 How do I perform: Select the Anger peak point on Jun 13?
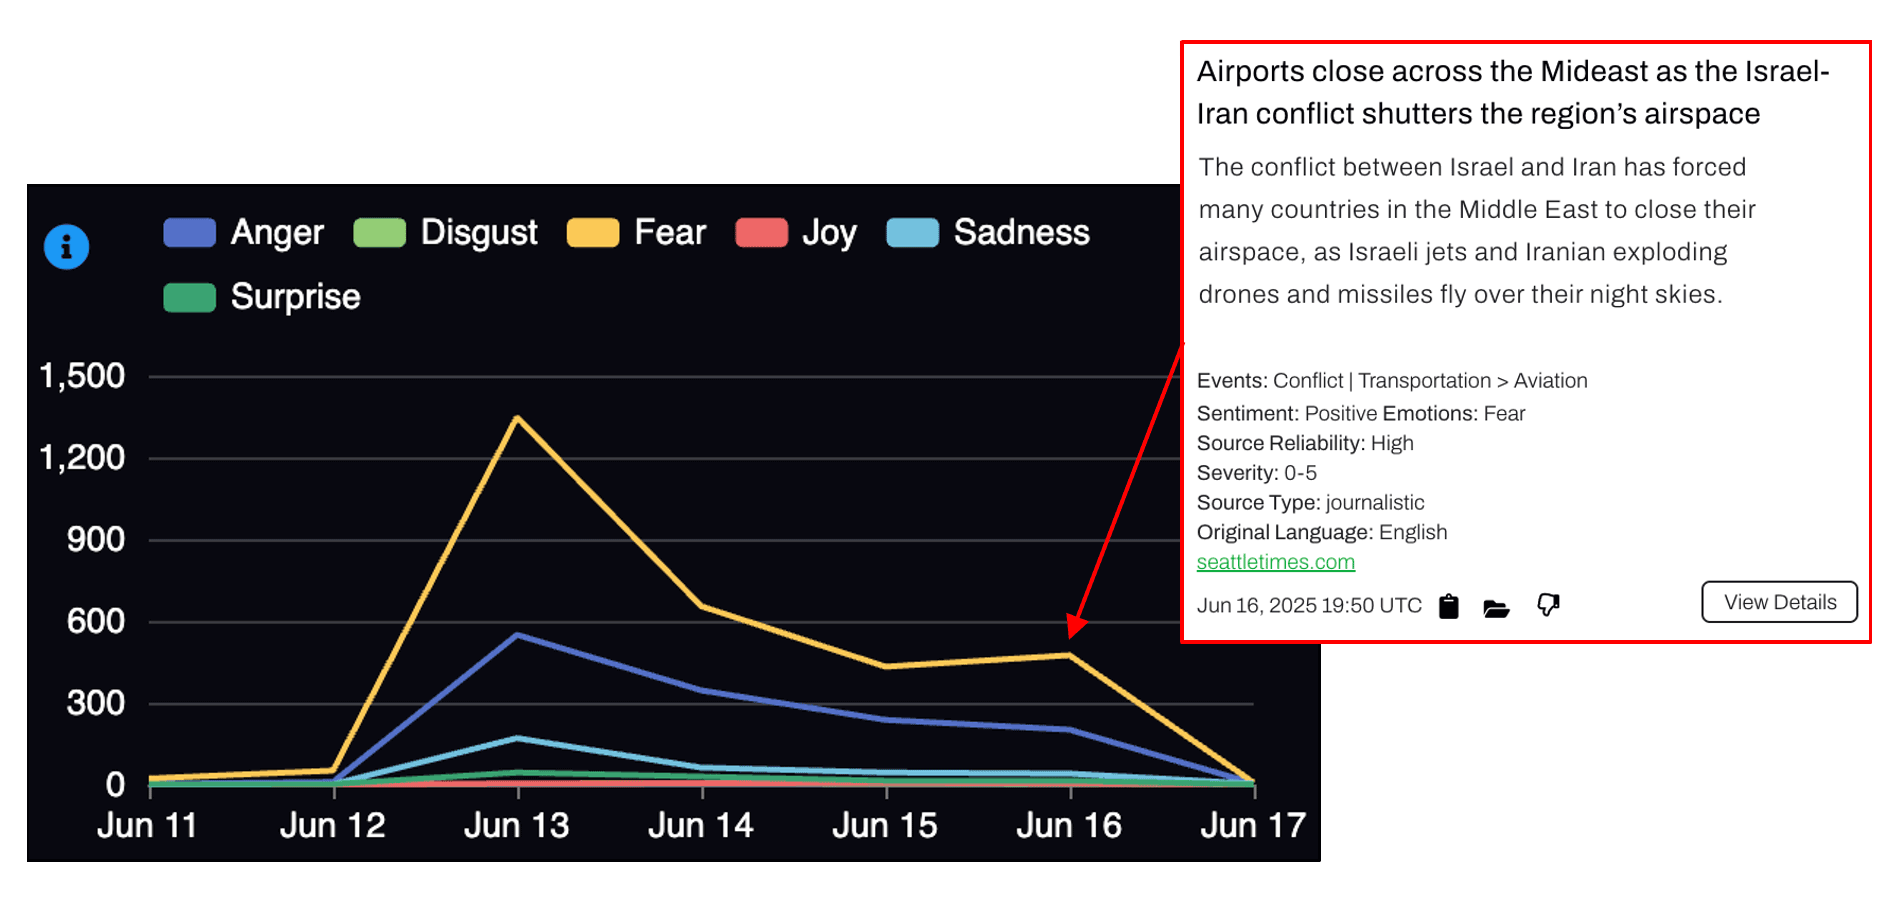tap(517, 635)
